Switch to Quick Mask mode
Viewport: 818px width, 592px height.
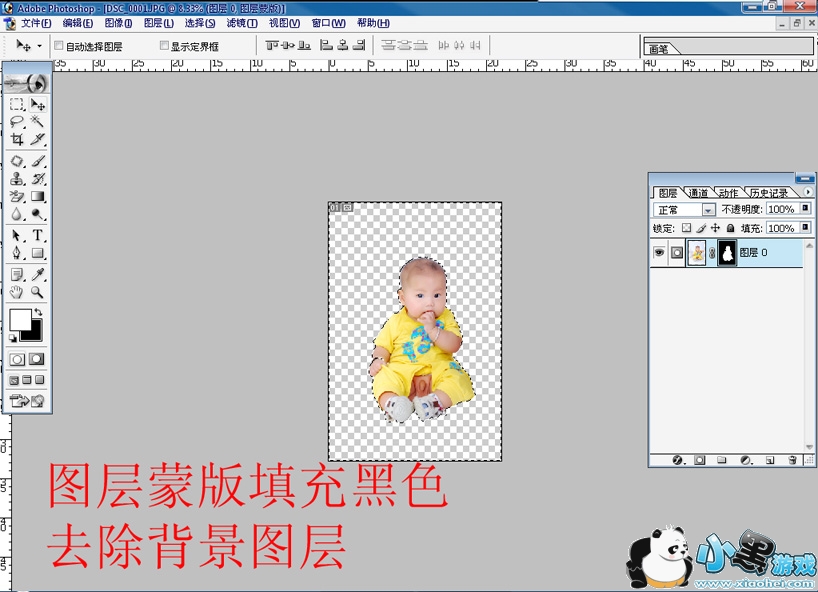[37, 359]
